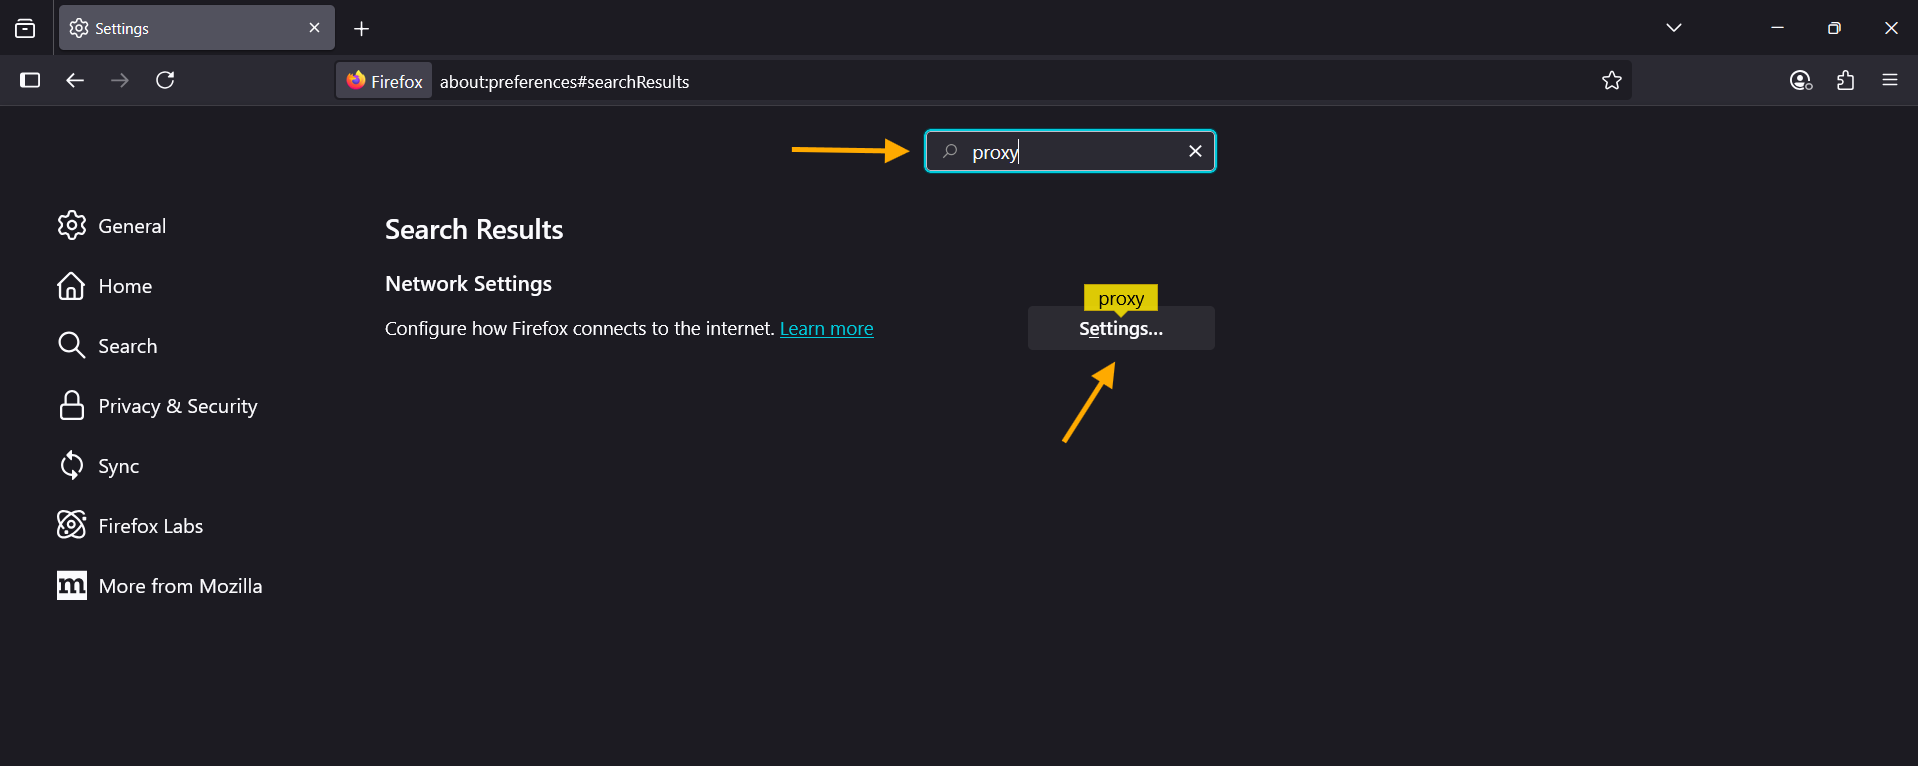Viewport: 1918px width, 766px height.
Task: Open the General settings category
Action: pos(112,226)
